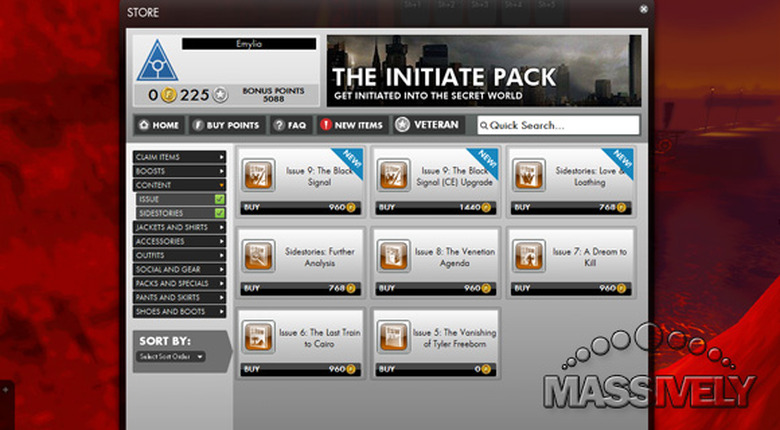This screenshot has height=430, width=780.
Task: Go to the Home tab
Action: [159, 125]
